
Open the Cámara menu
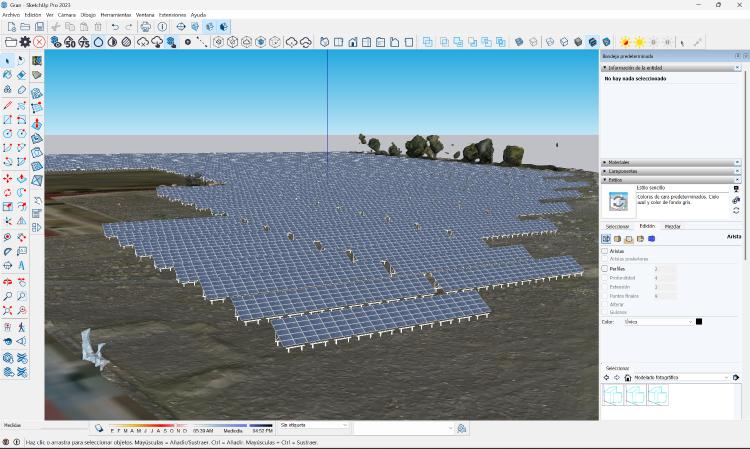click(66, 15)
